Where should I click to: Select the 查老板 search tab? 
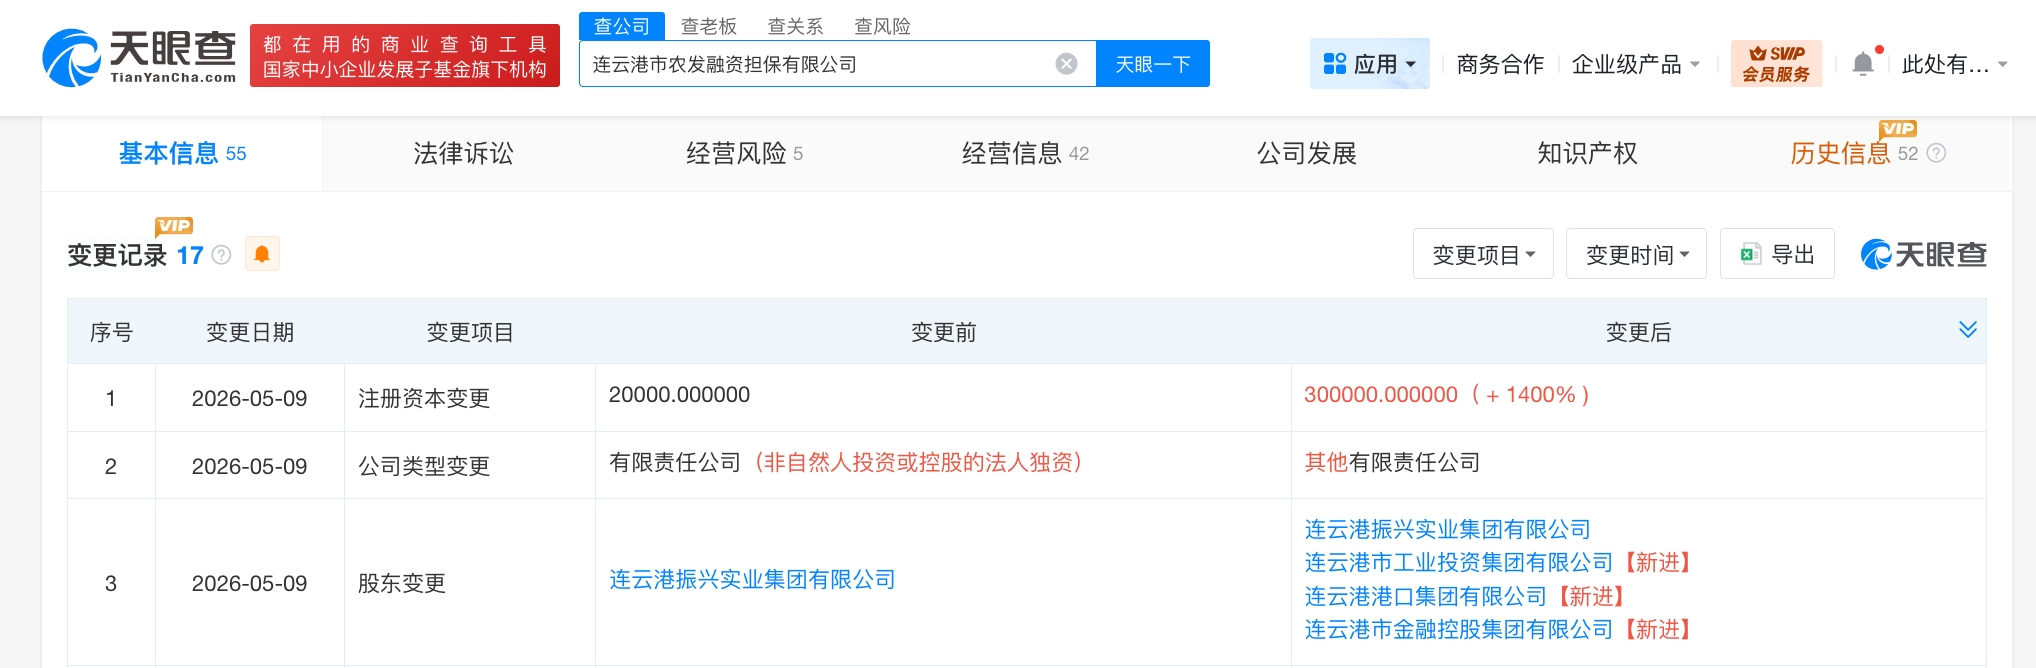709,26
